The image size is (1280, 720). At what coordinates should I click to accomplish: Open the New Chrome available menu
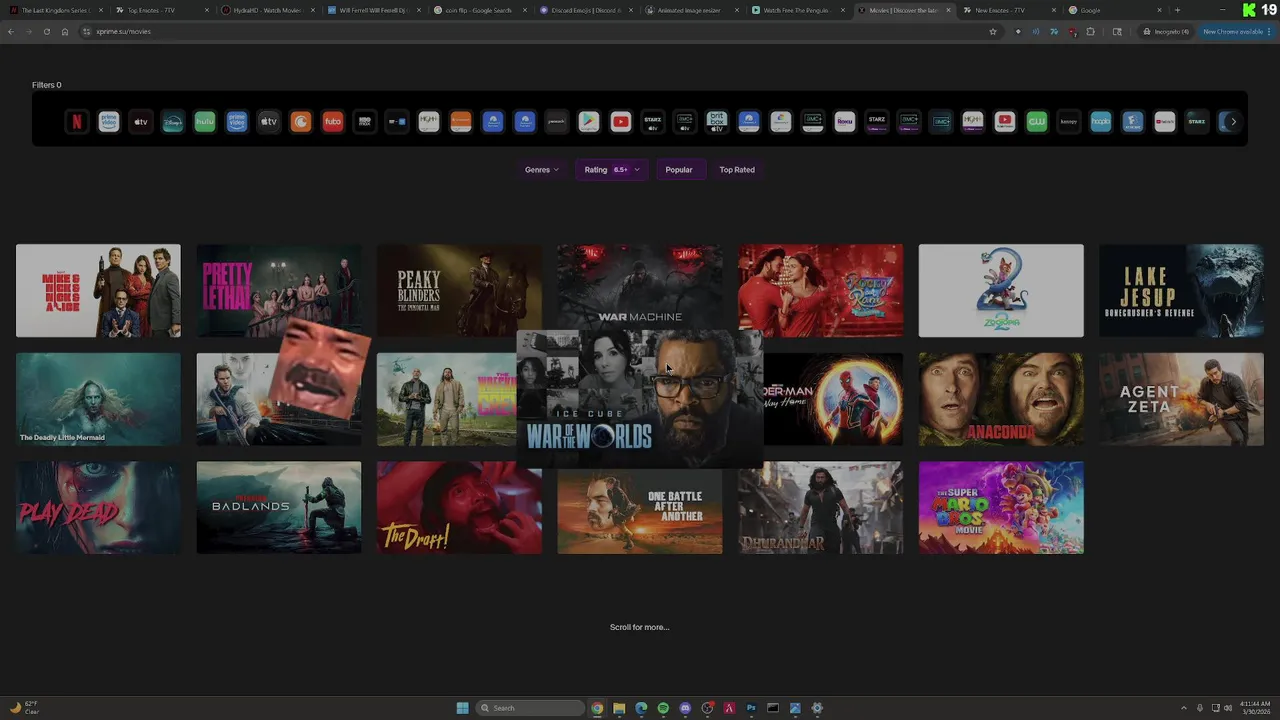tap(1236, 31)
